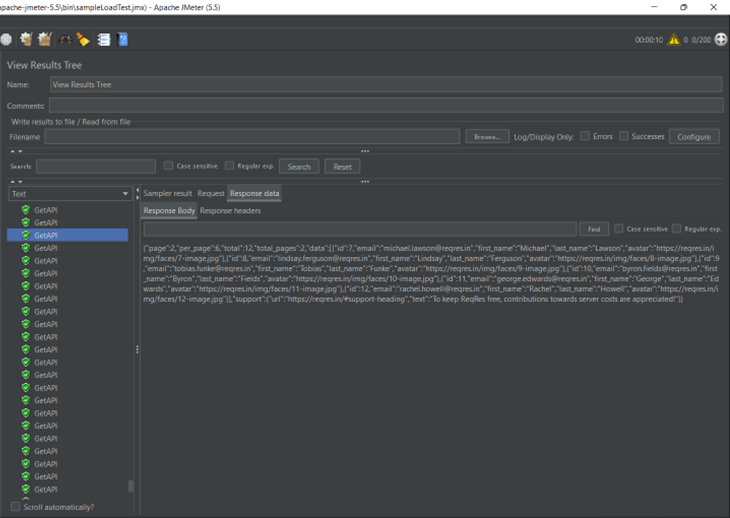Click the grey Shutdown octagon toolbar icon
Screen dimensions: 730x518
coord(6,40)
